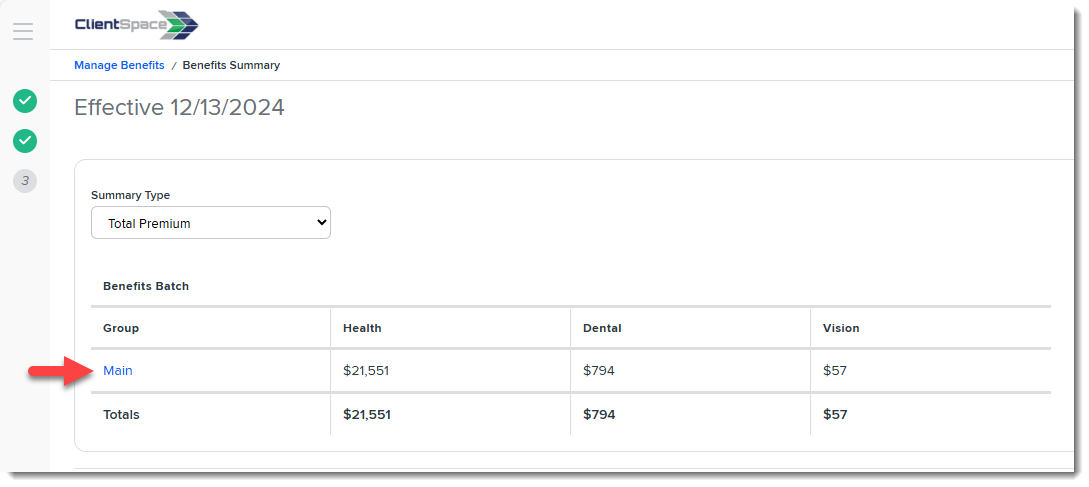Select step 3 circle in sidebar
This screenshot has height=487, width=1089.
[25, 181]
